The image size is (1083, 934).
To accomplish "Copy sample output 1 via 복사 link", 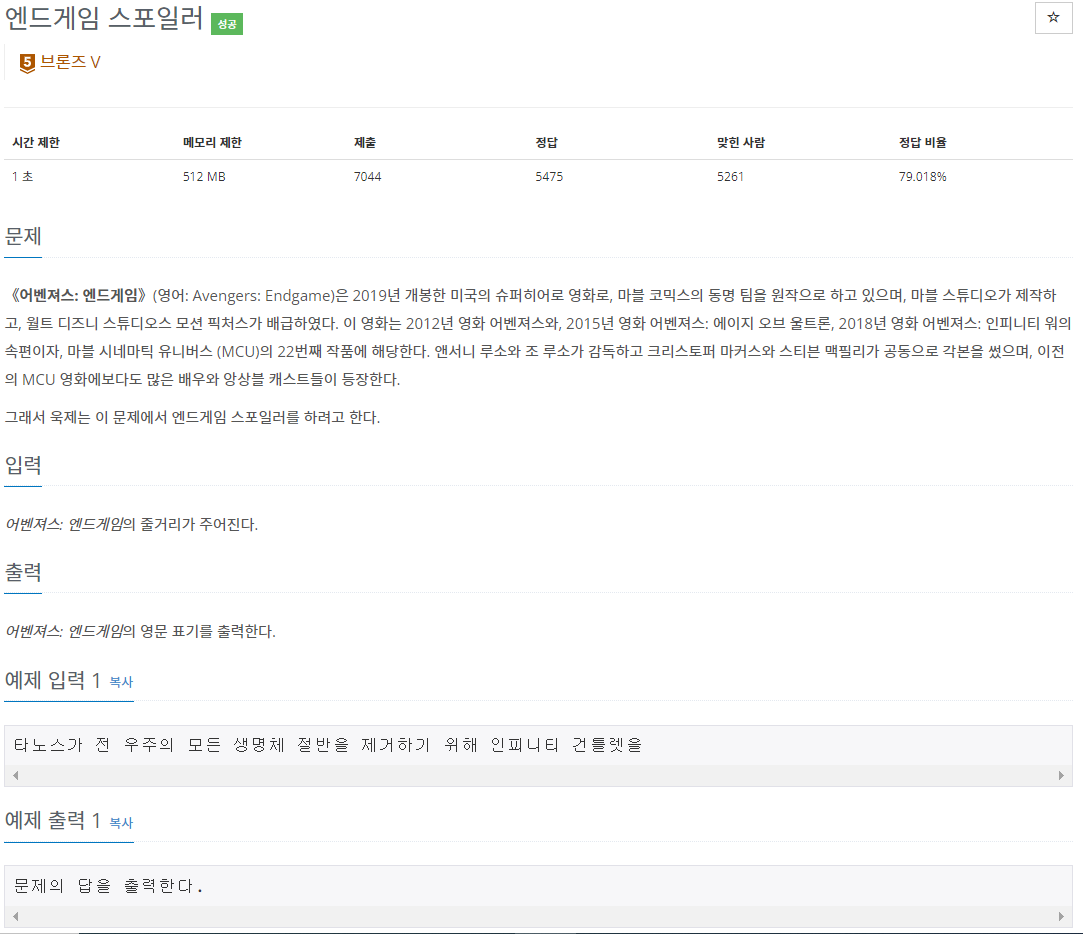I will tap(121, 823).
